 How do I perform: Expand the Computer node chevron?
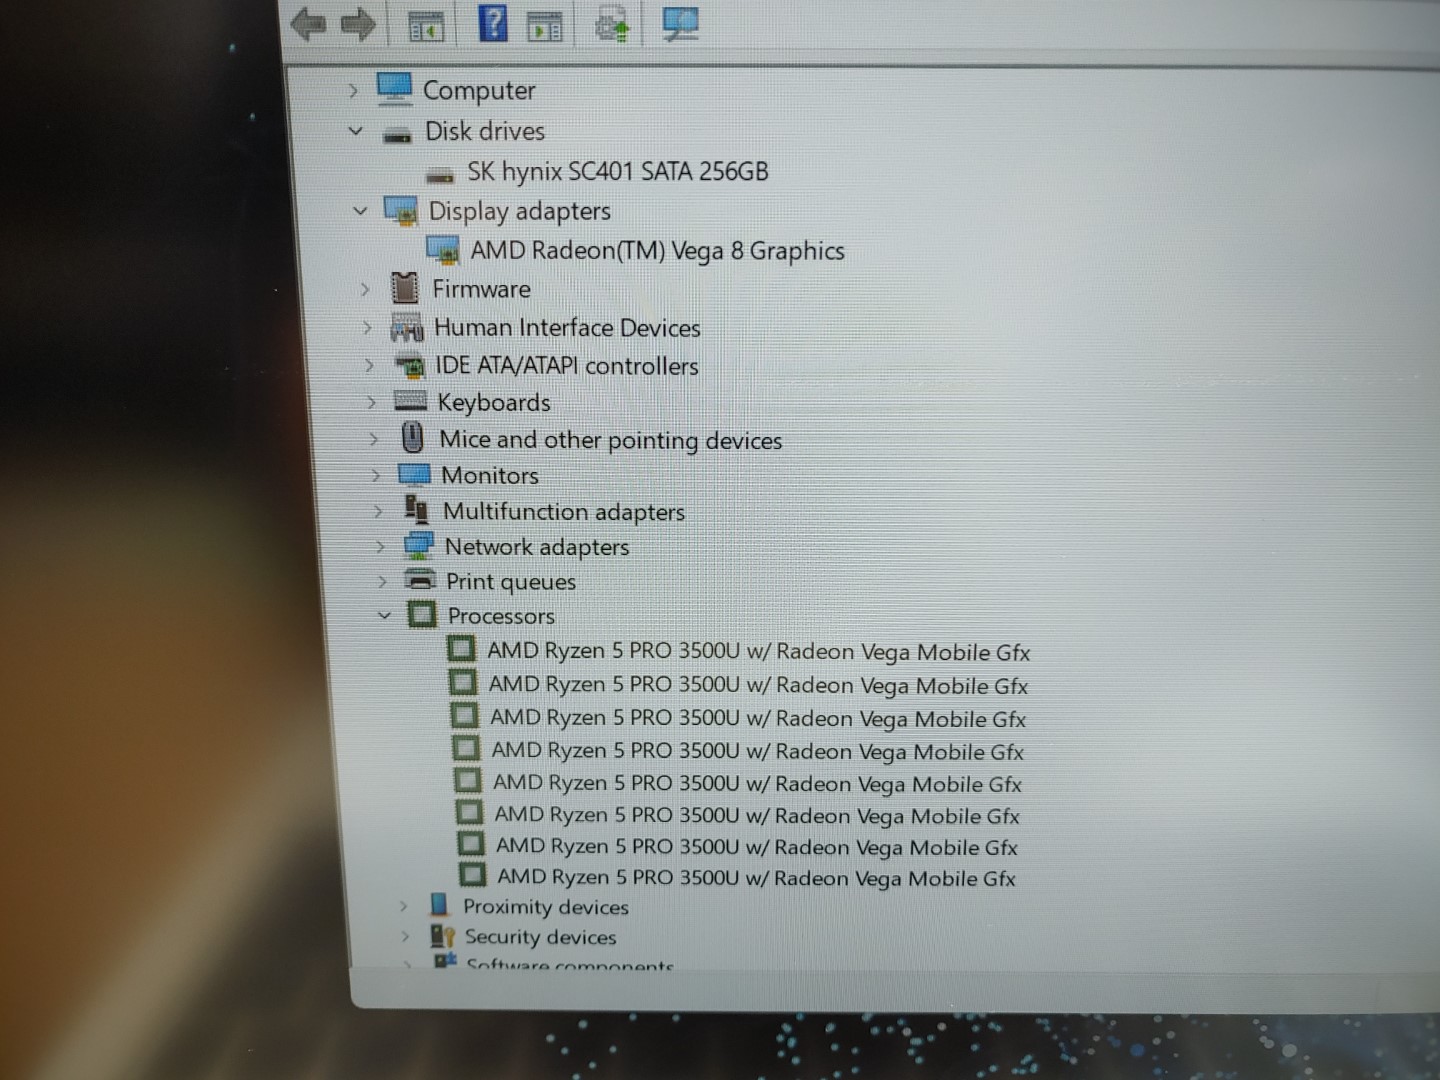pyautogui.click(x=353, y=91)
